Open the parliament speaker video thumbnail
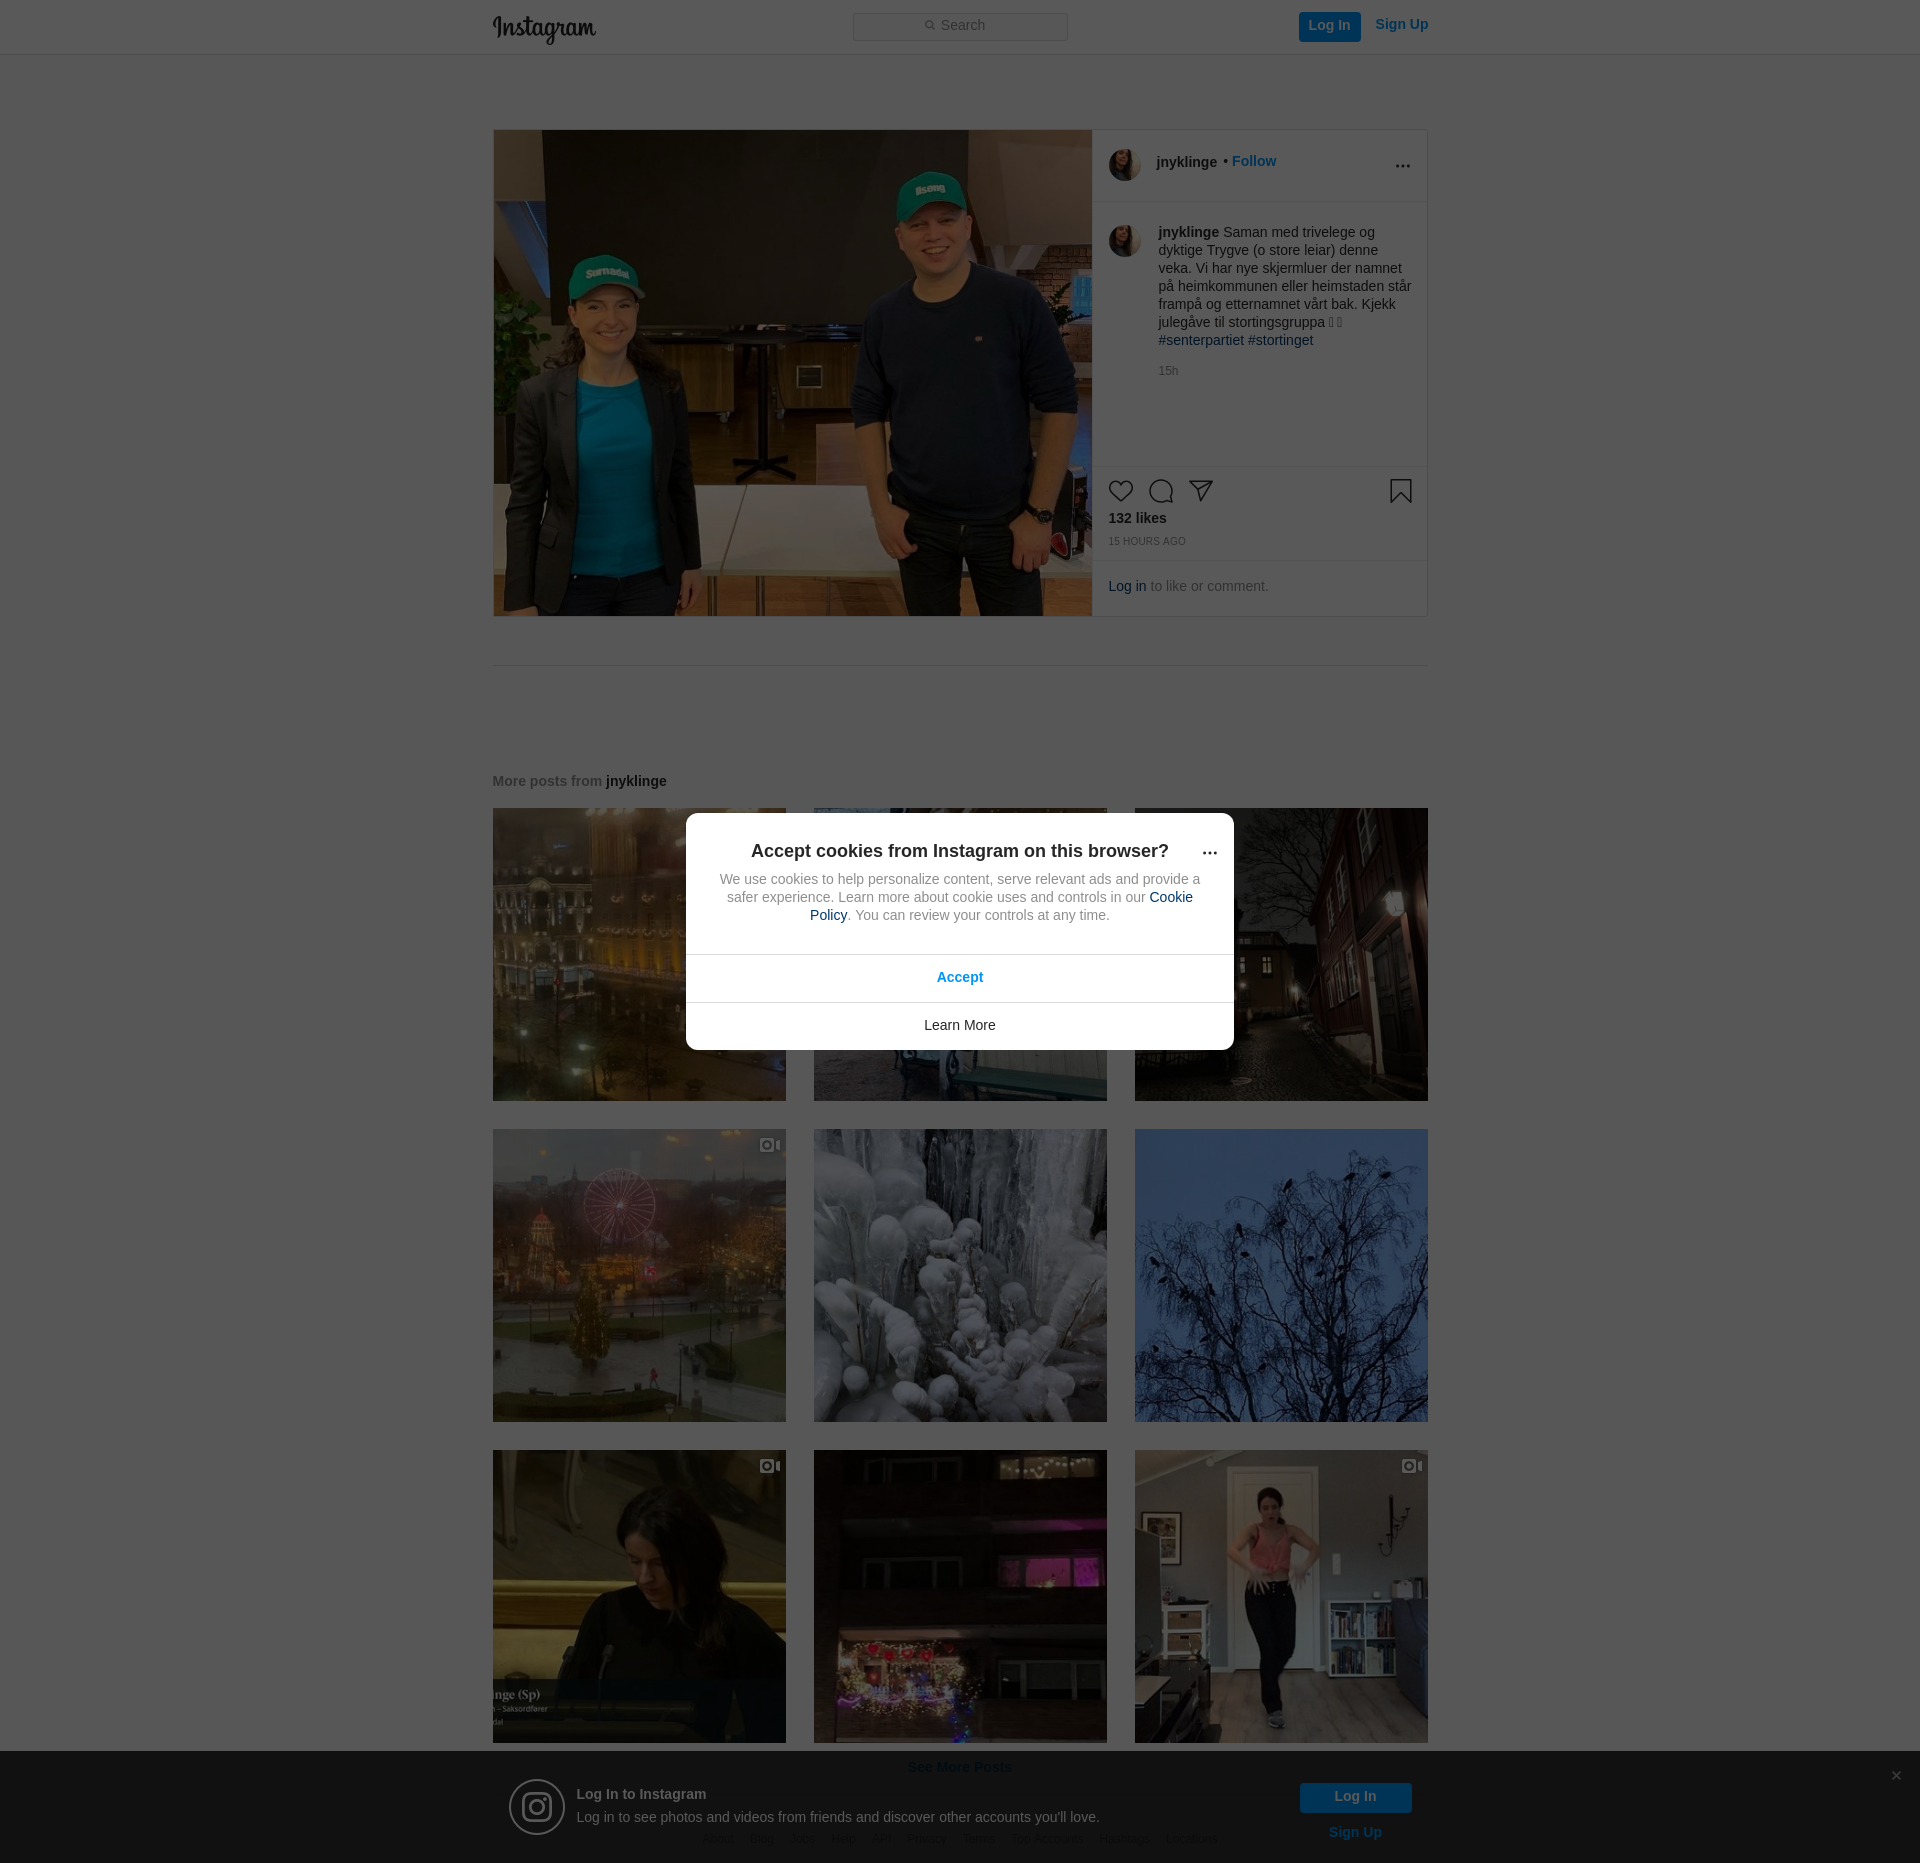The image size is (1920, 1863). pyautogui.click(x=639, y=1596)
